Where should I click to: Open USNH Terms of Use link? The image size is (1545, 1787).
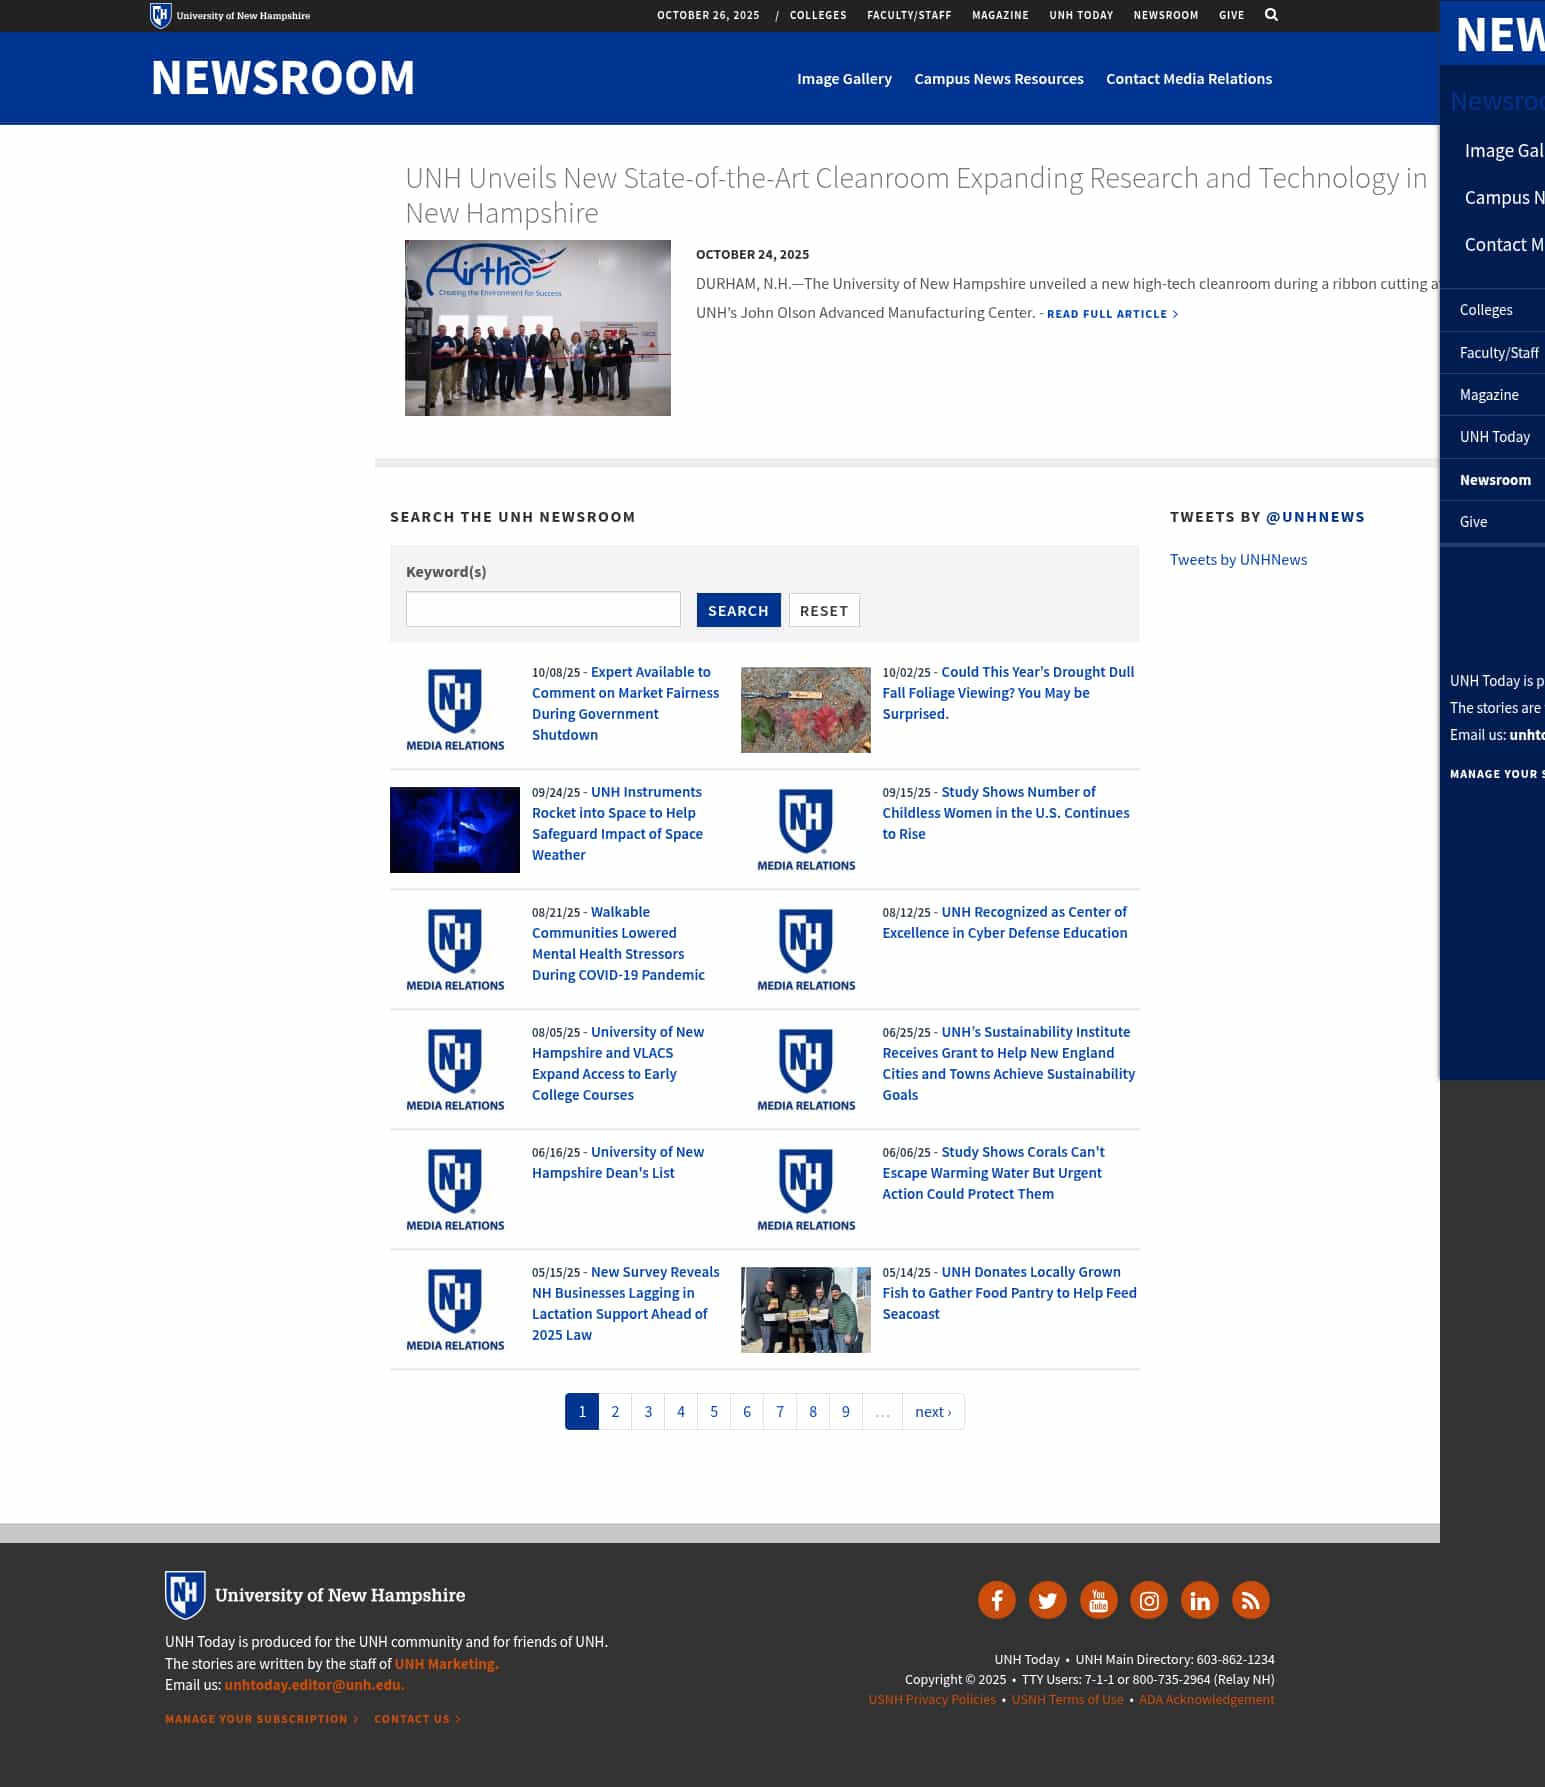(1067, 1700)
